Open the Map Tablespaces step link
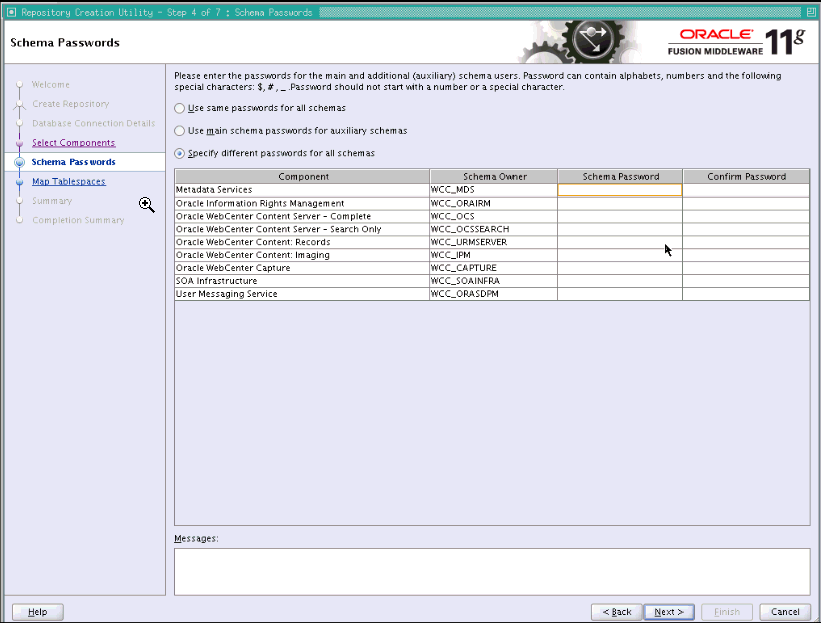821x623 pixels. point(69,181)
